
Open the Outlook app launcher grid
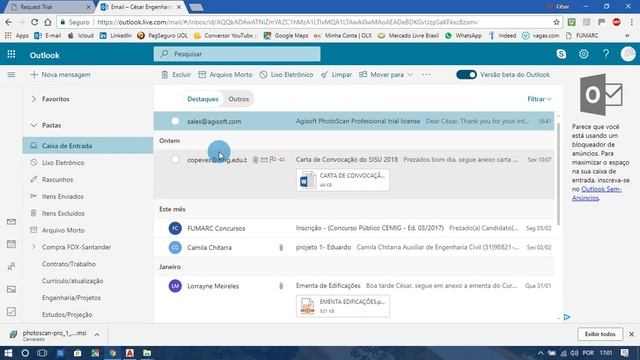(x=11, y=54)
